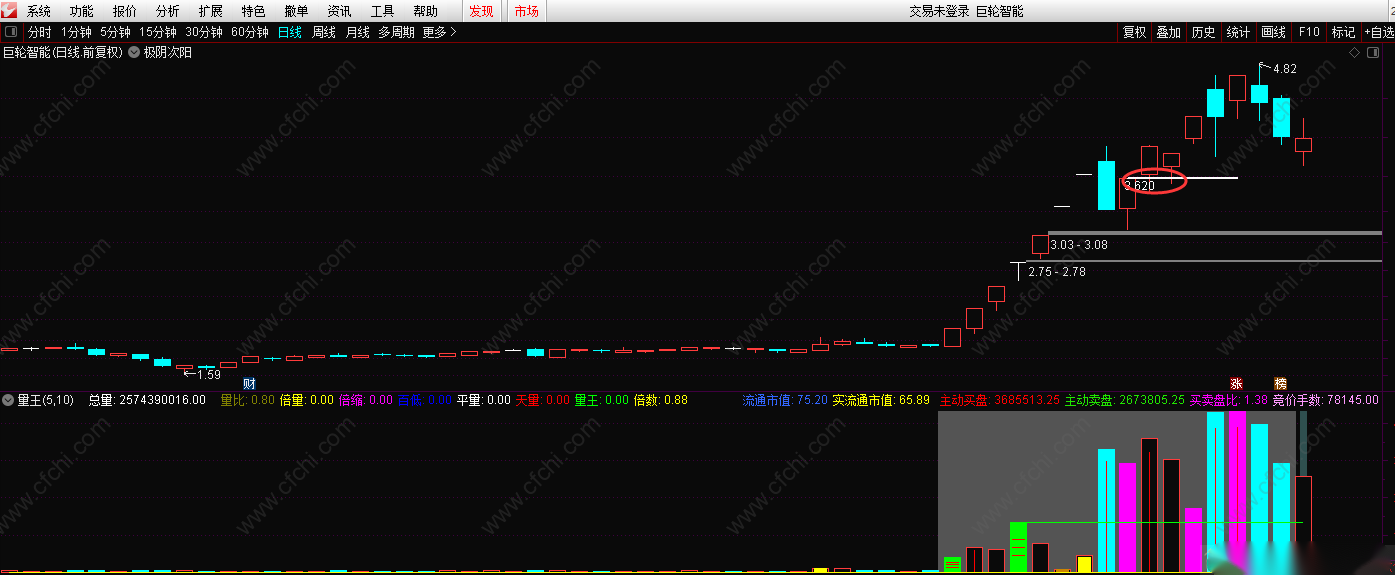Screen dimensions: 1395x575
Task: Open the 系统 menu
Action: point(39,11)
